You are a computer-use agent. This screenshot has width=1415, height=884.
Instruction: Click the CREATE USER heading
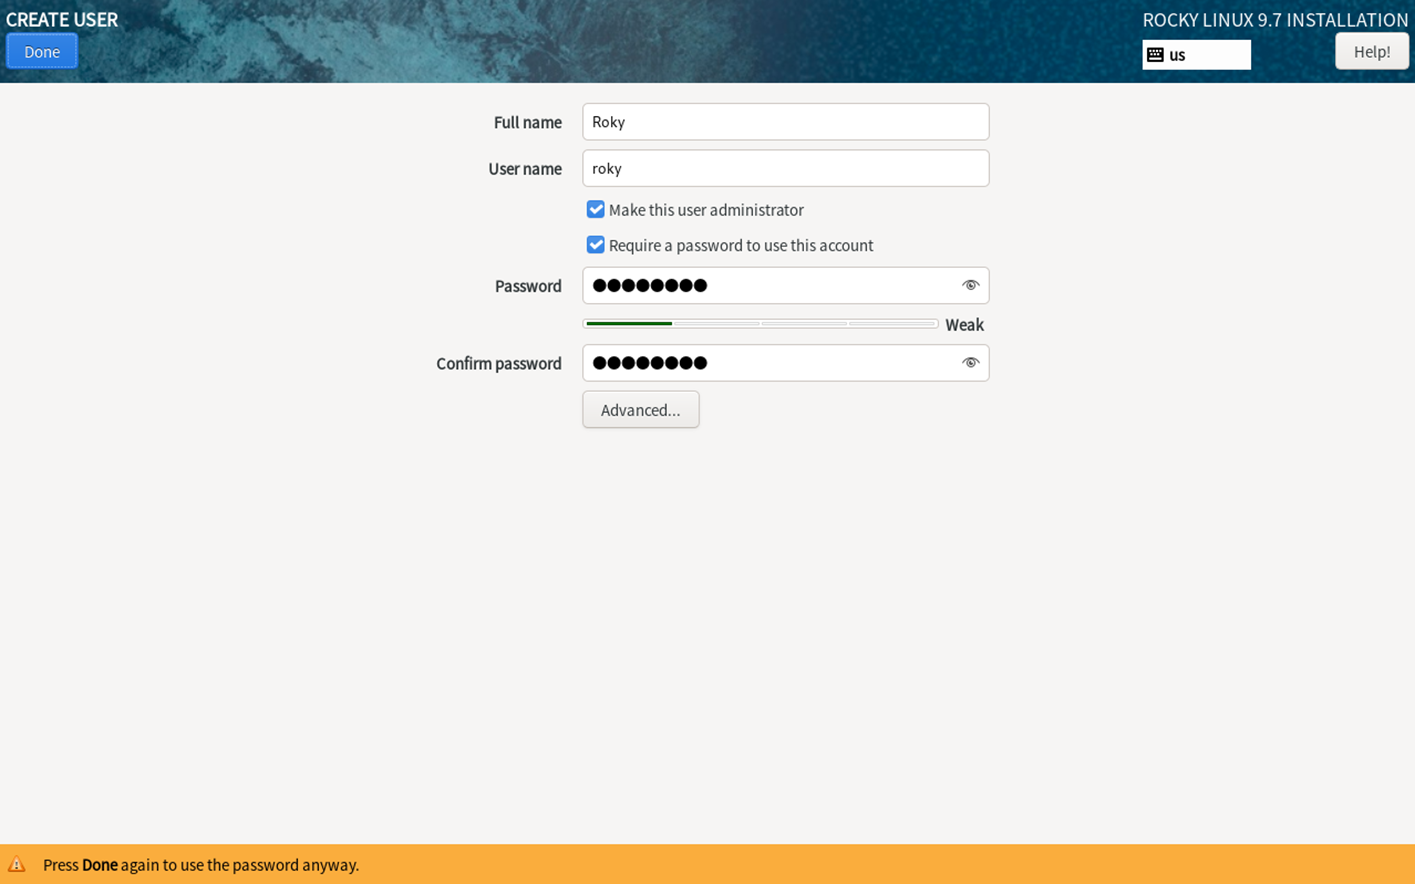click(x=62, y=20)
